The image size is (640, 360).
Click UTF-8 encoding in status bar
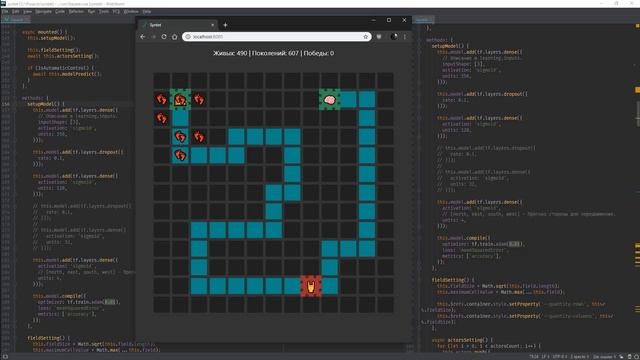(559, 357)
